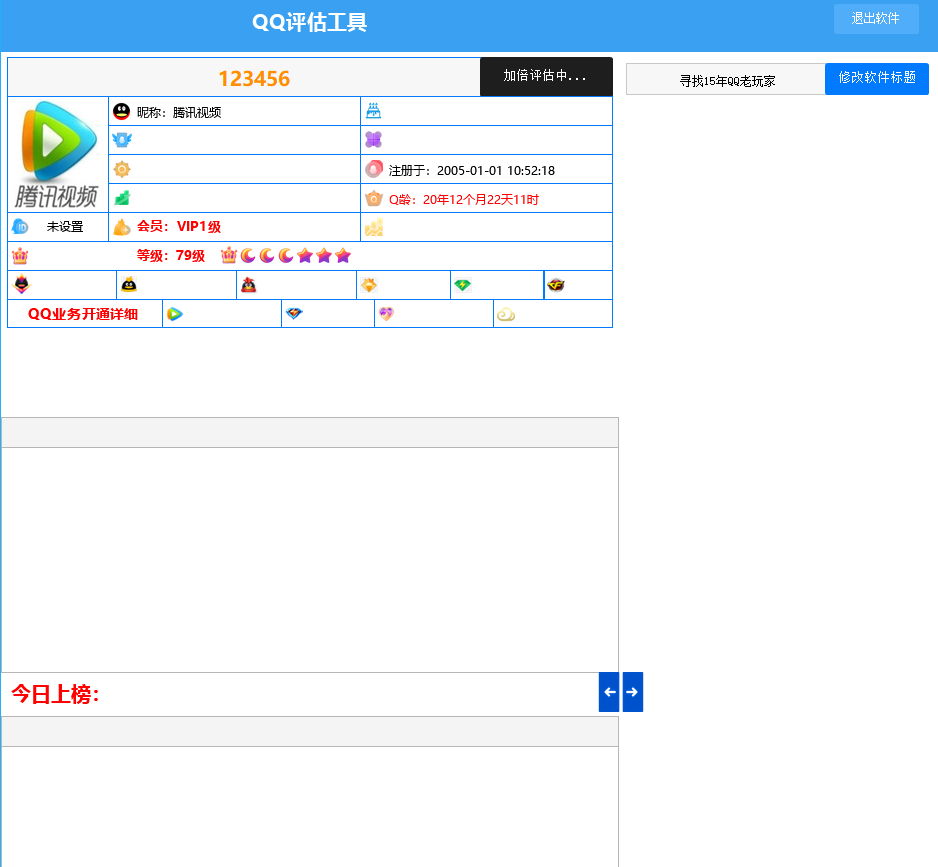The height and width of the screenshot is (867, 938).
Task: Click the purple clover icon
Action: (x=373, y=140)
